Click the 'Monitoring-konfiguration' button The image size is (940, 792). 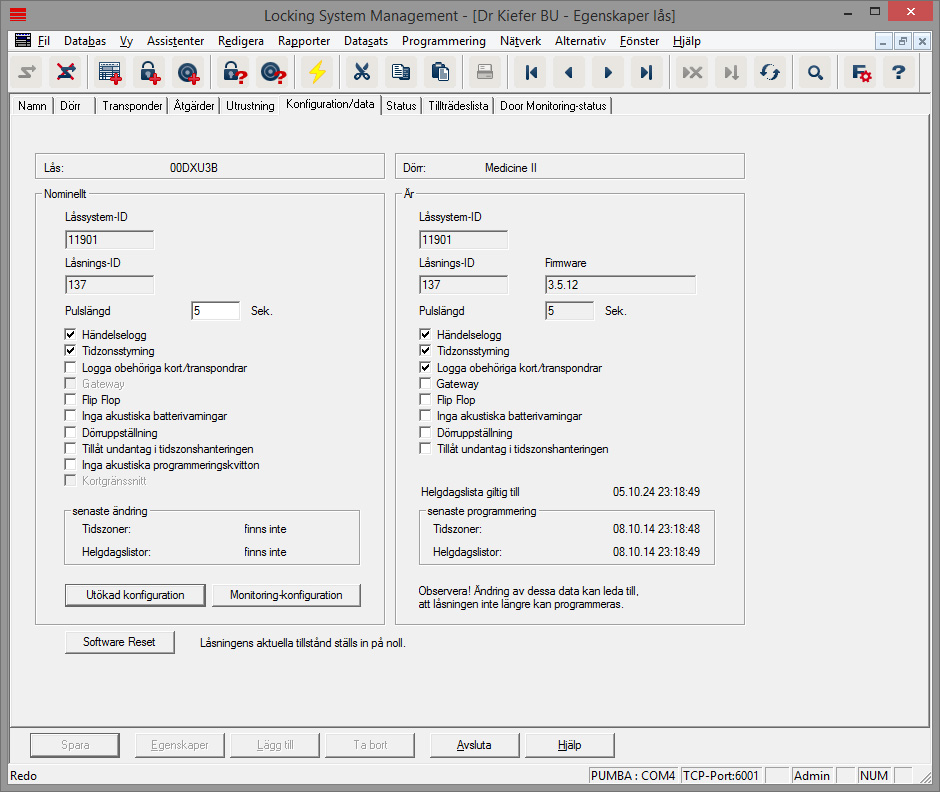pyautogui.click(x=286, y=595)
